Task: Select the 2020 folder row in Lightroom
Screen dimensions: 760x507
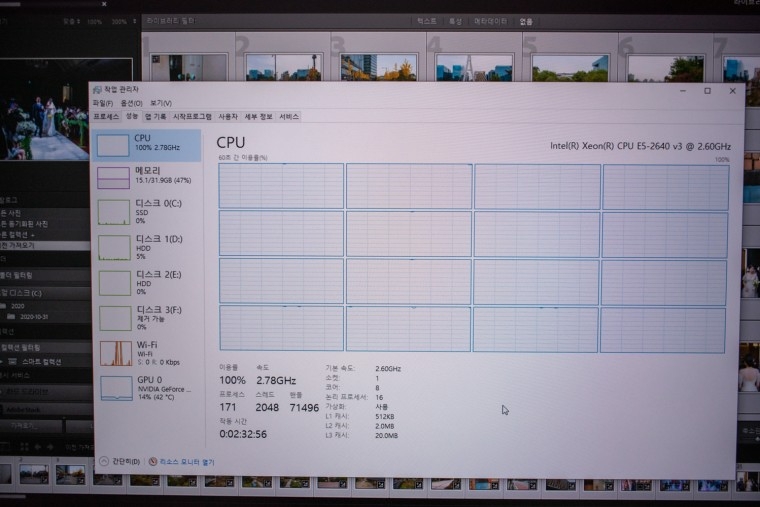Action: (x=45, y=306)
